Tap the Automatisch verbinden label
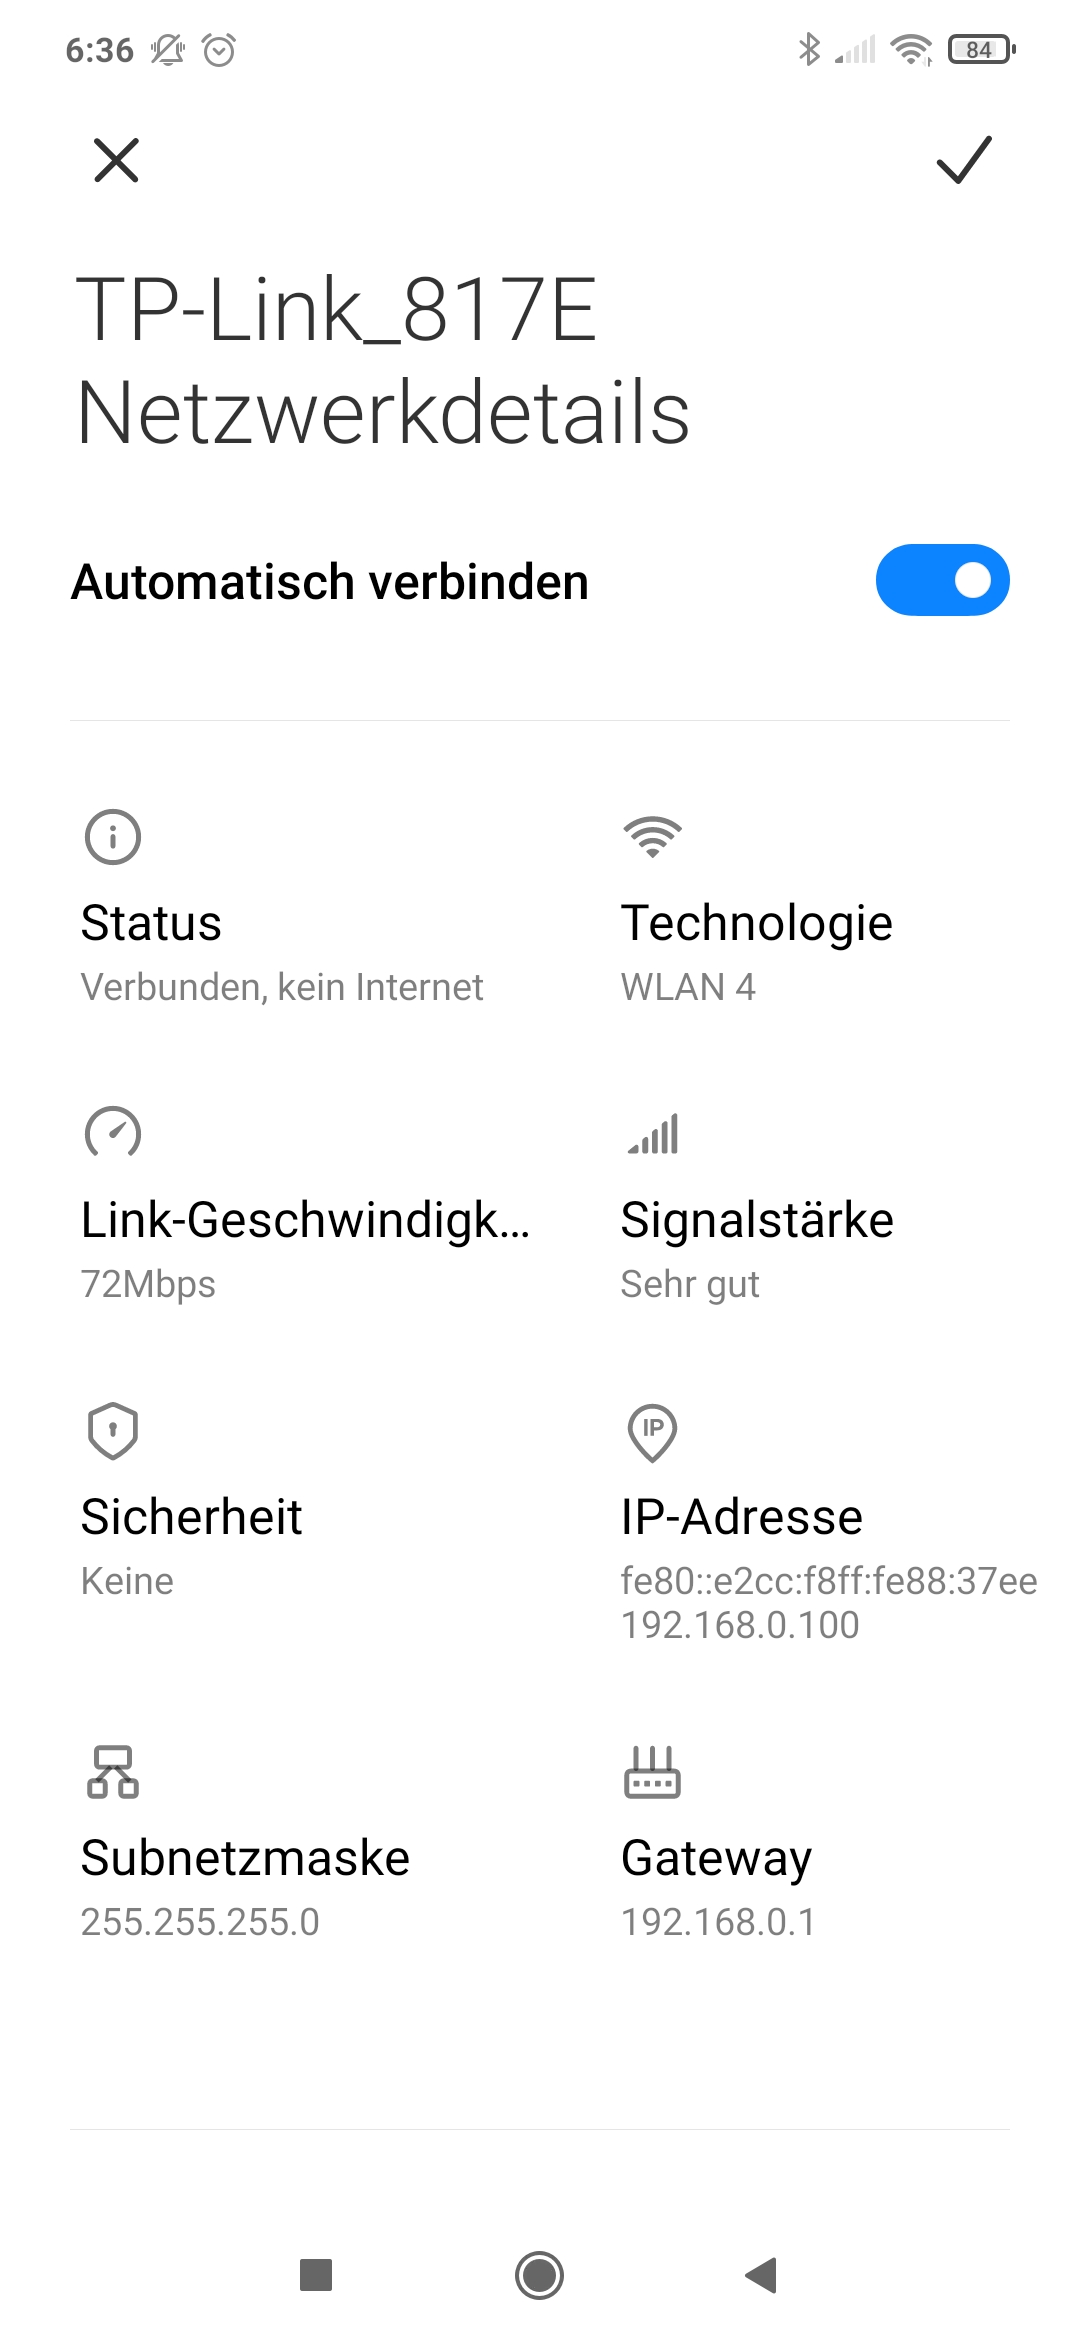 coord(330,582)
